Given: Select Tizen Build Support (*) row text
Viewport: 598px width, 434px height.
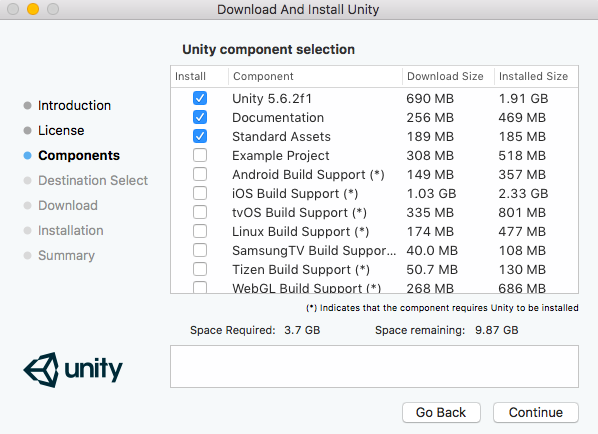Looking at the screenshot, I should coord(301,270).
